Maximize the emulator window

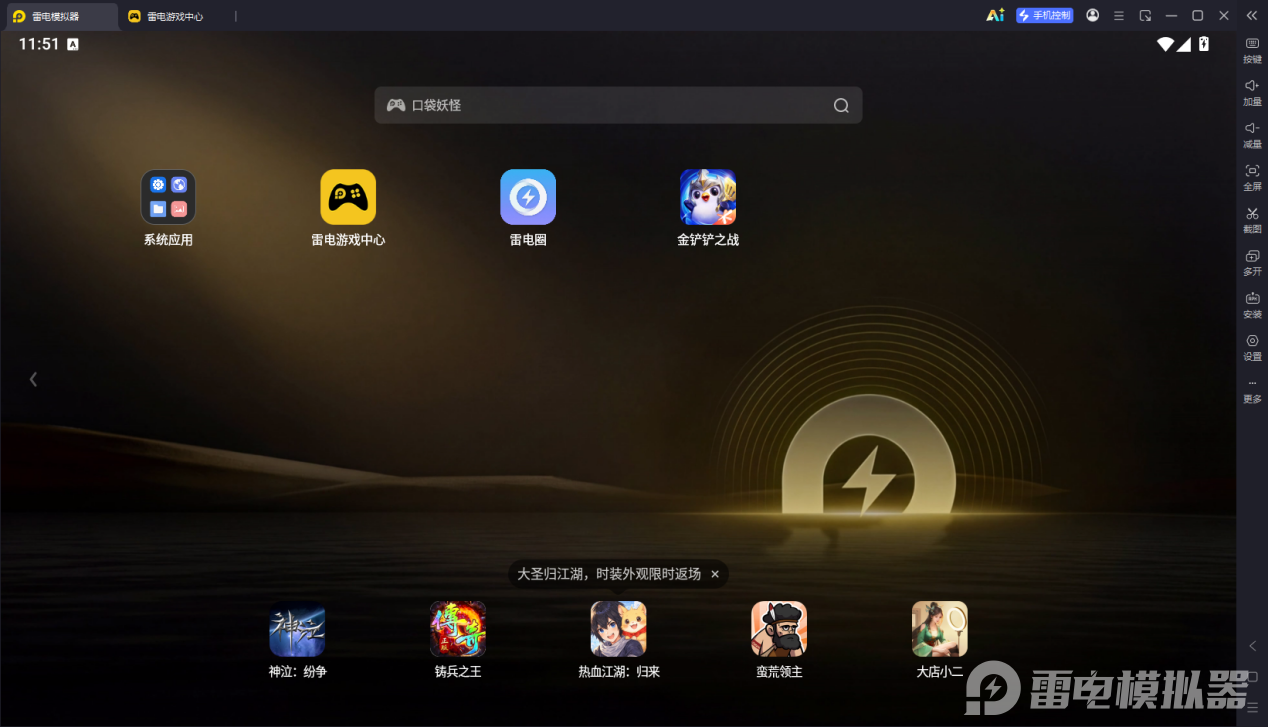tap(1198, 15)
